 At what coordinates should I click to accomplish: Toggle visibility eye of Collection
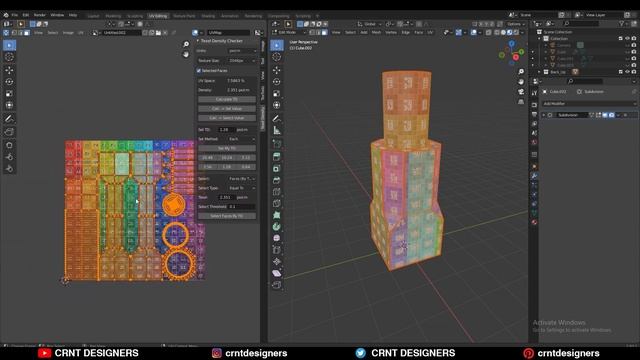pos(627,38)
